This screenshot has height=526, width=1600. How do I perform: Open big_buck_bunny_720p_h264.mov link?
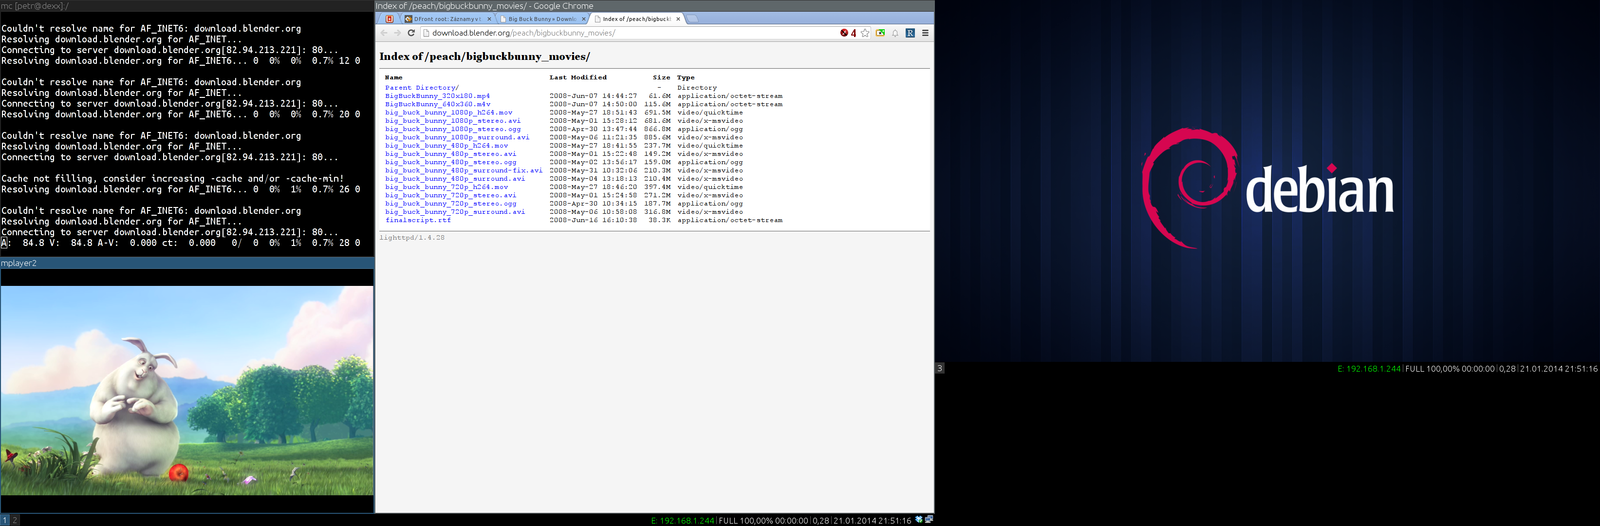tap(446, 187)
